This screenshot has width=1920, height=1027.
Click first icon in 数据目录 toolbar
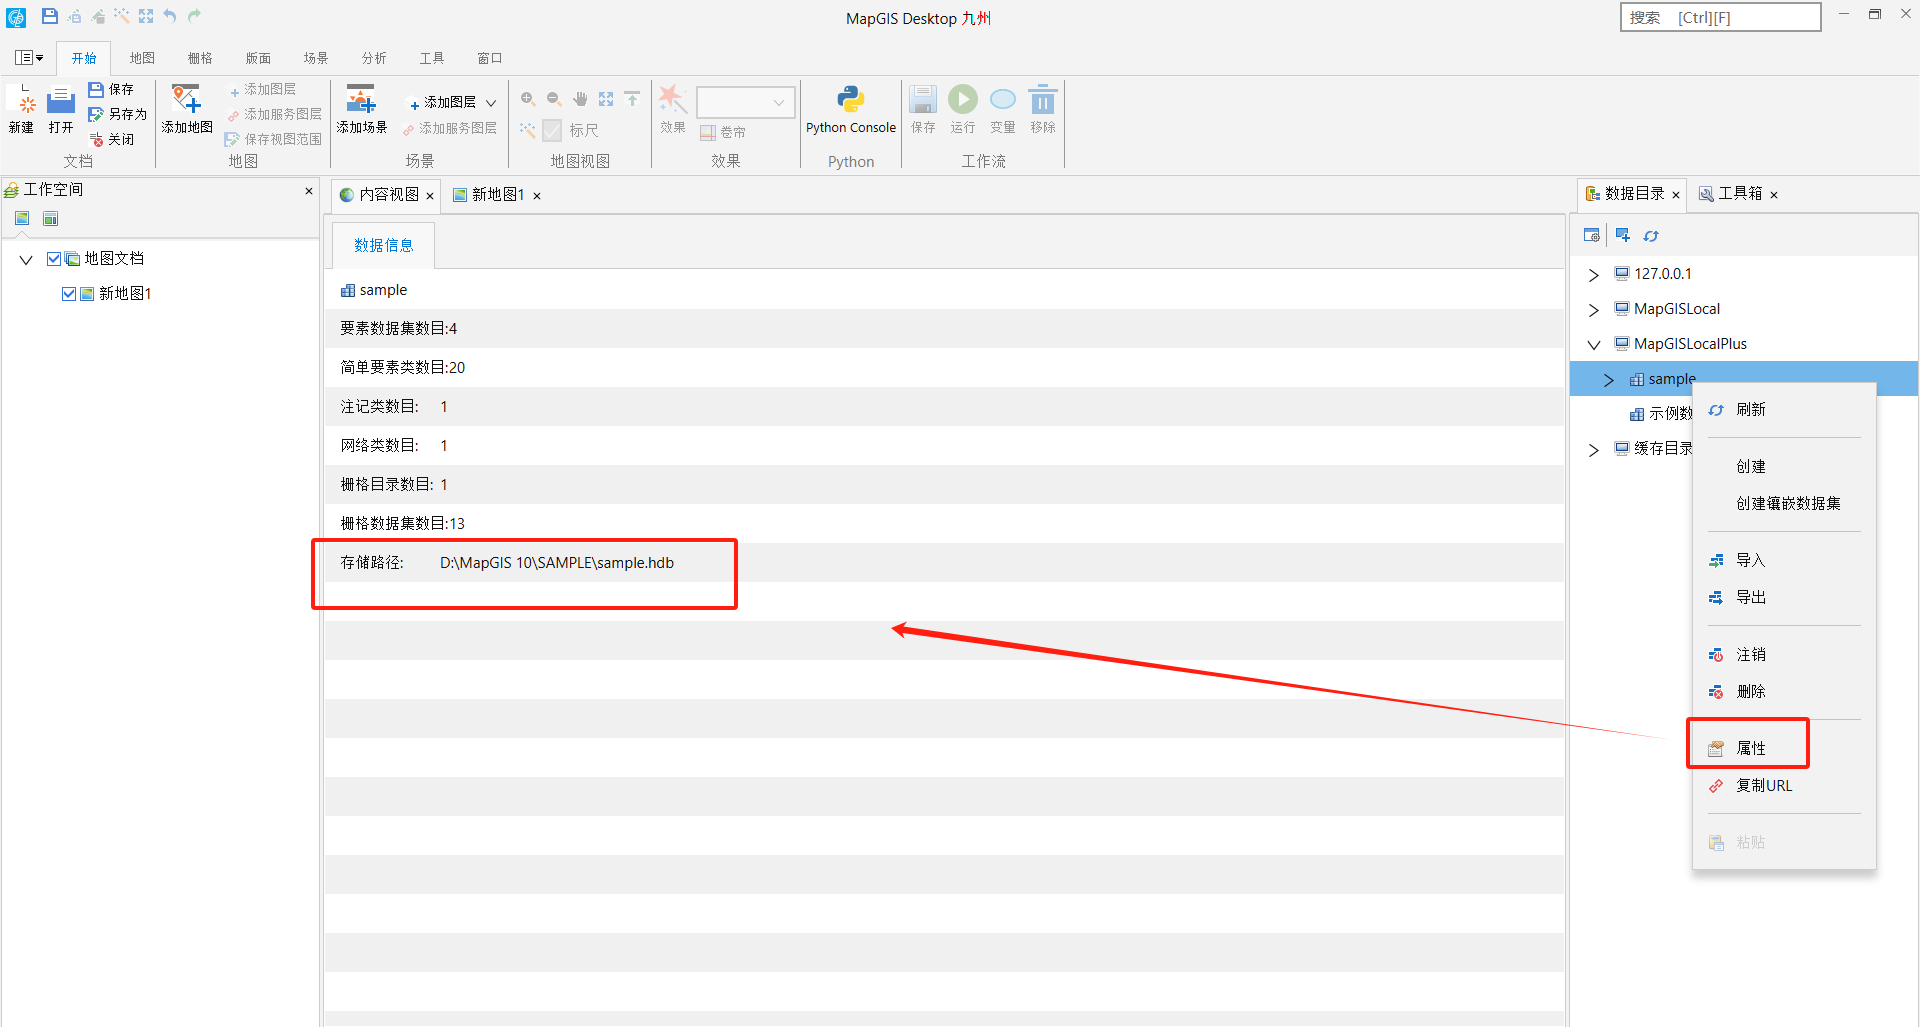(1591, 236)
